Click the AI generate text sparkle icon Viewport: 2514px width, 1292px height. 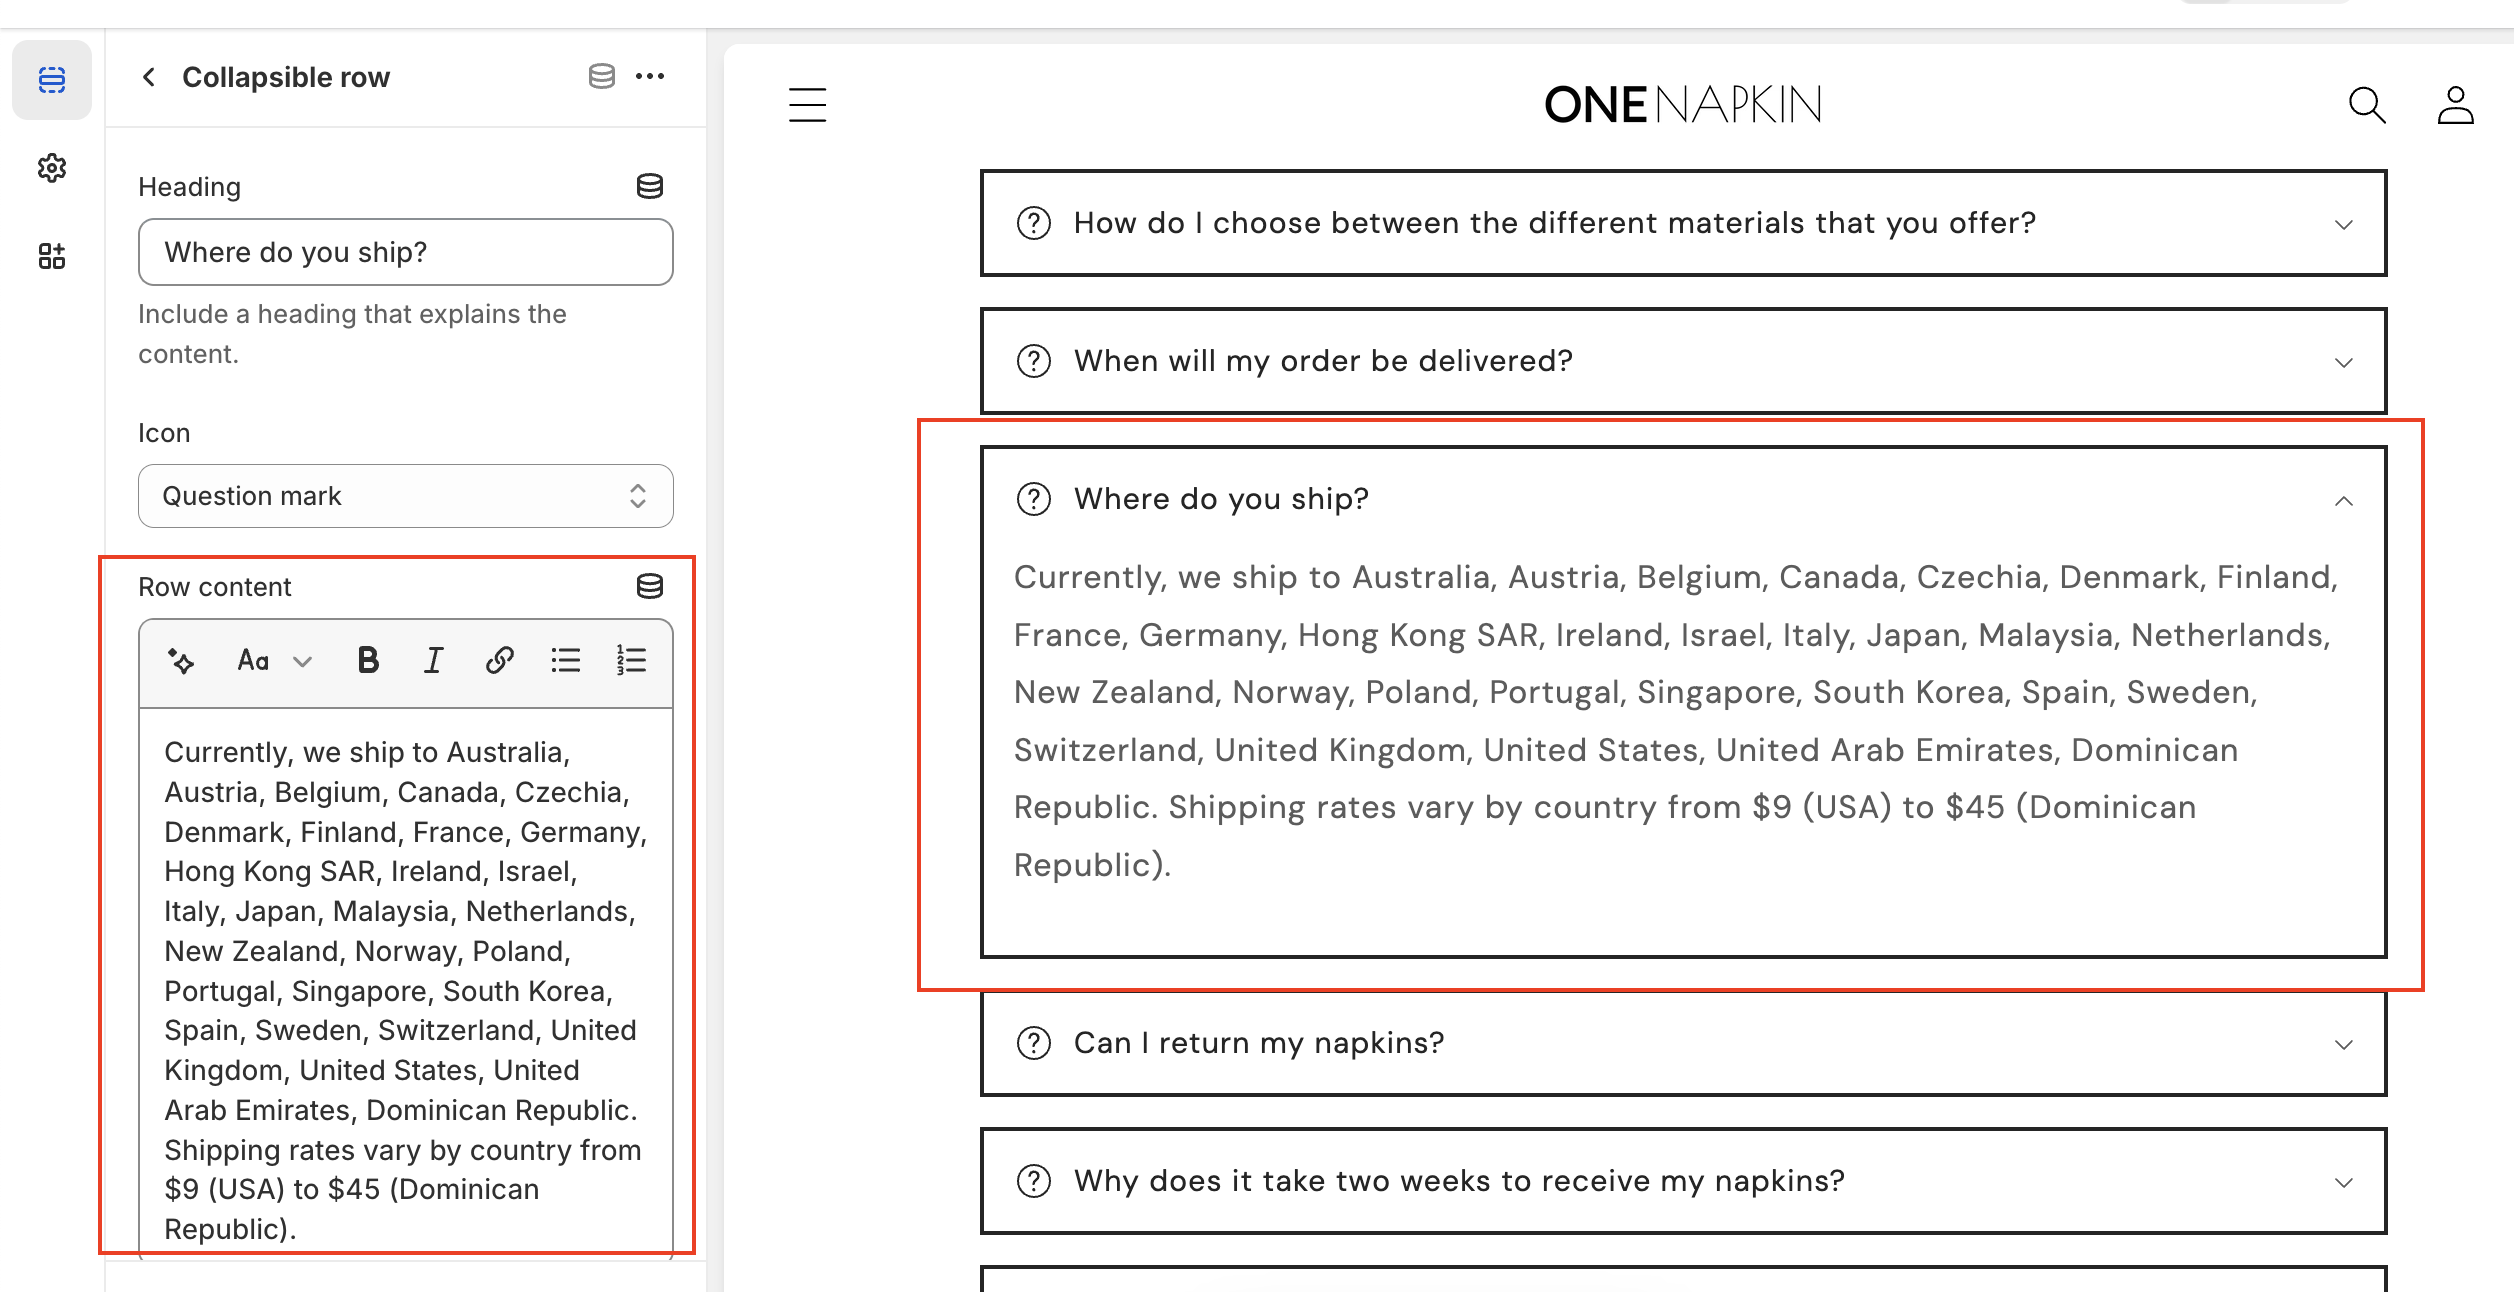[181, 661]
